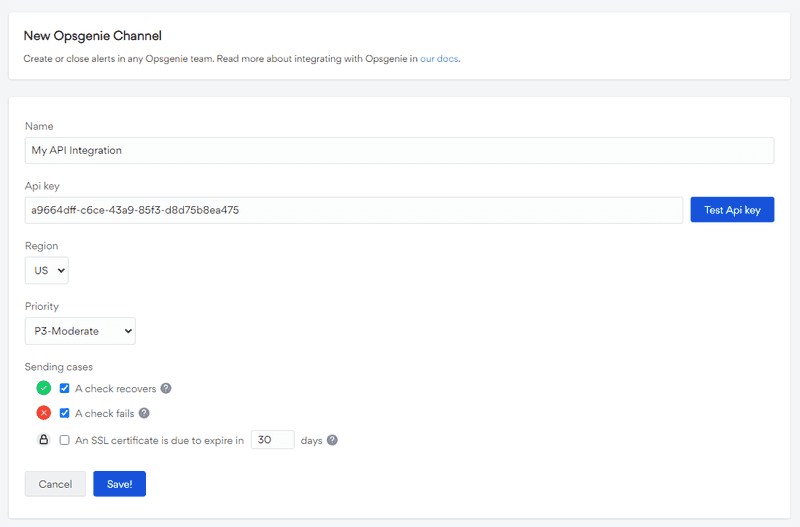Click the 'Api key' field label
800x527 pixels.
point(42,186)
